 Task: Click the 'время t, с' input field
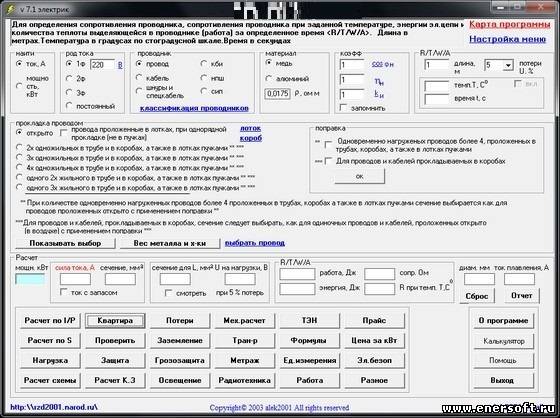(x=436, y=99)
